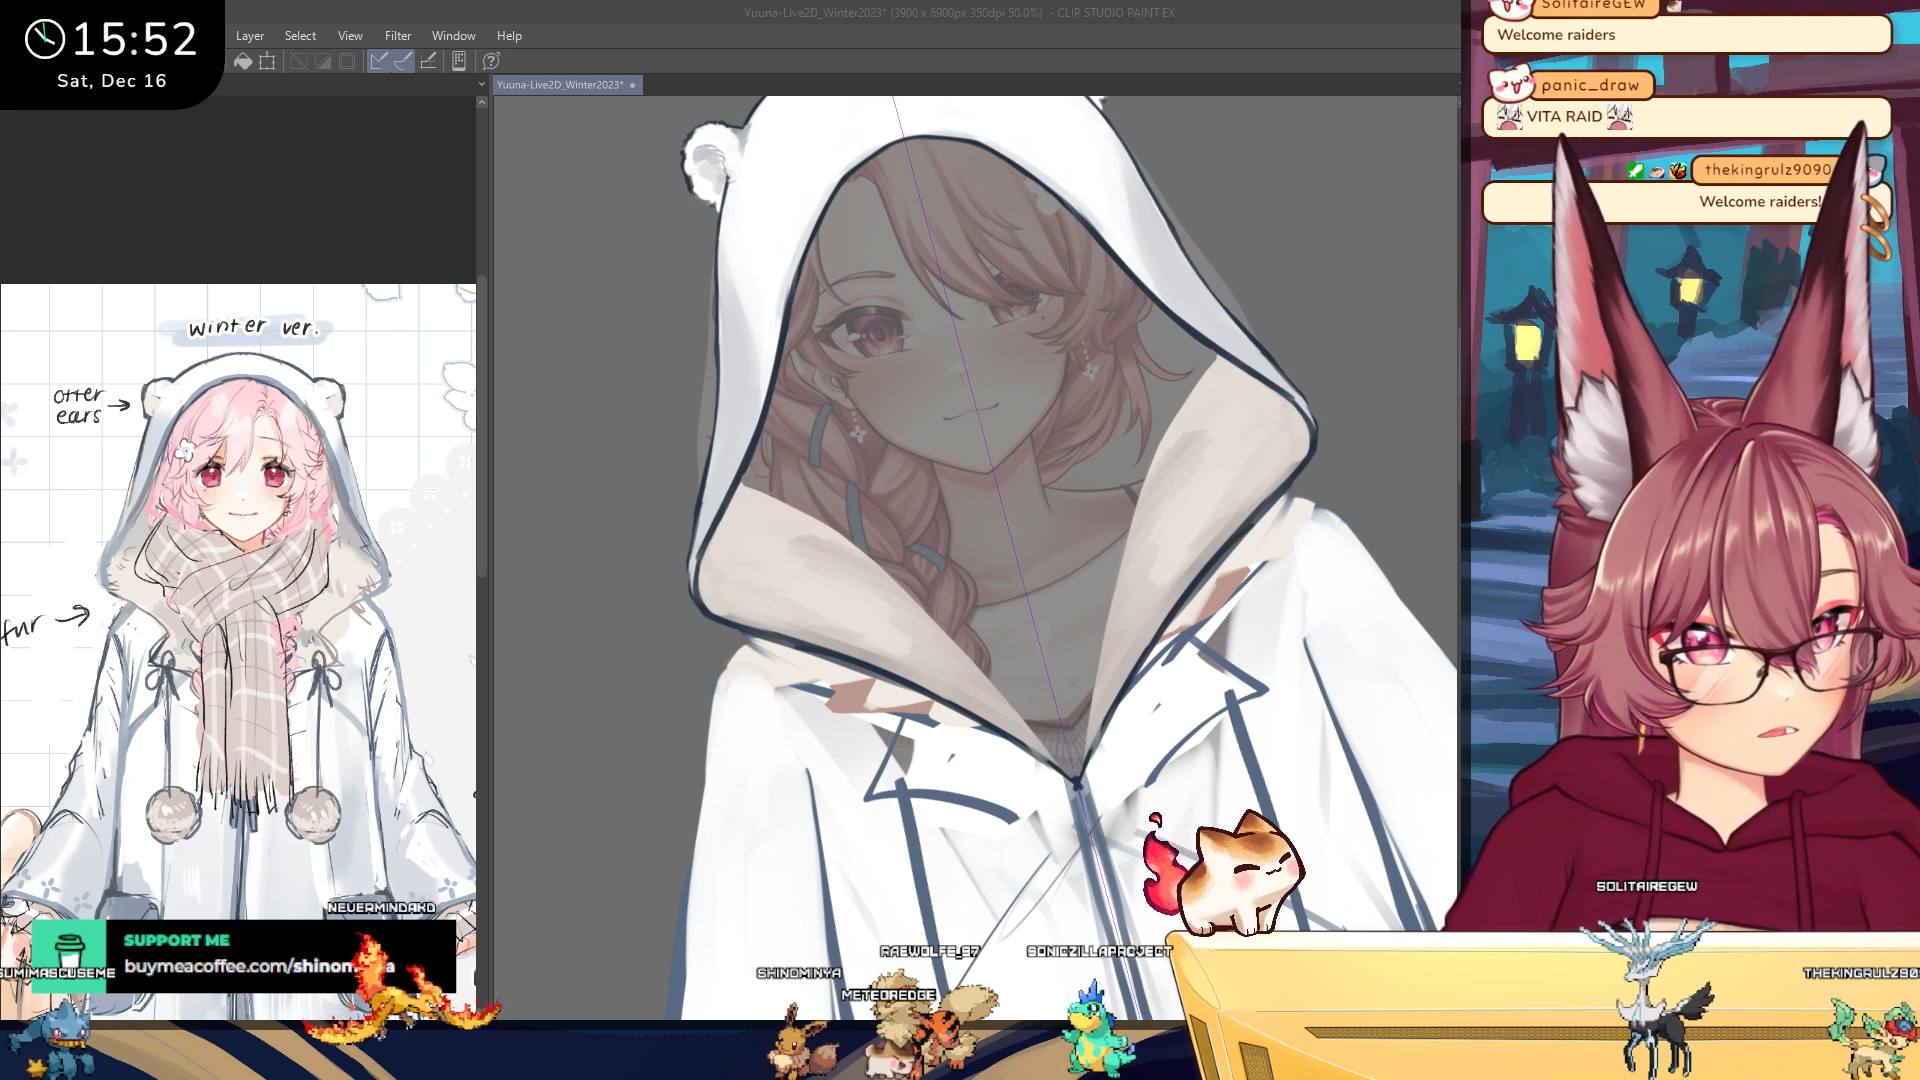
Task: Toggle Snap to Special Ruler
Action: tap(403, 62)
